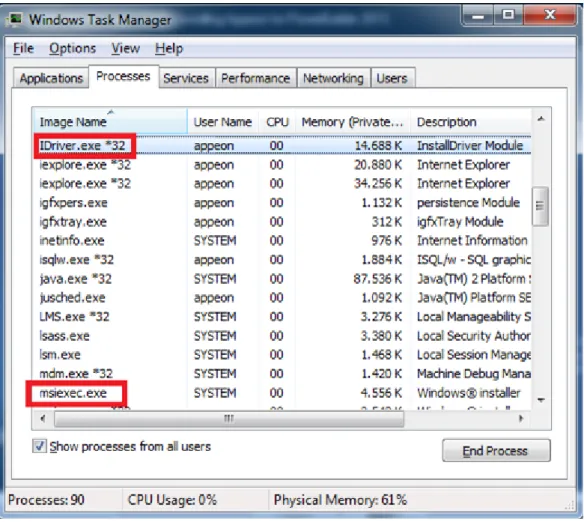584x522 pixels.
Task: Sort processes by CPU column header
Action: click(x=277, y=122)
